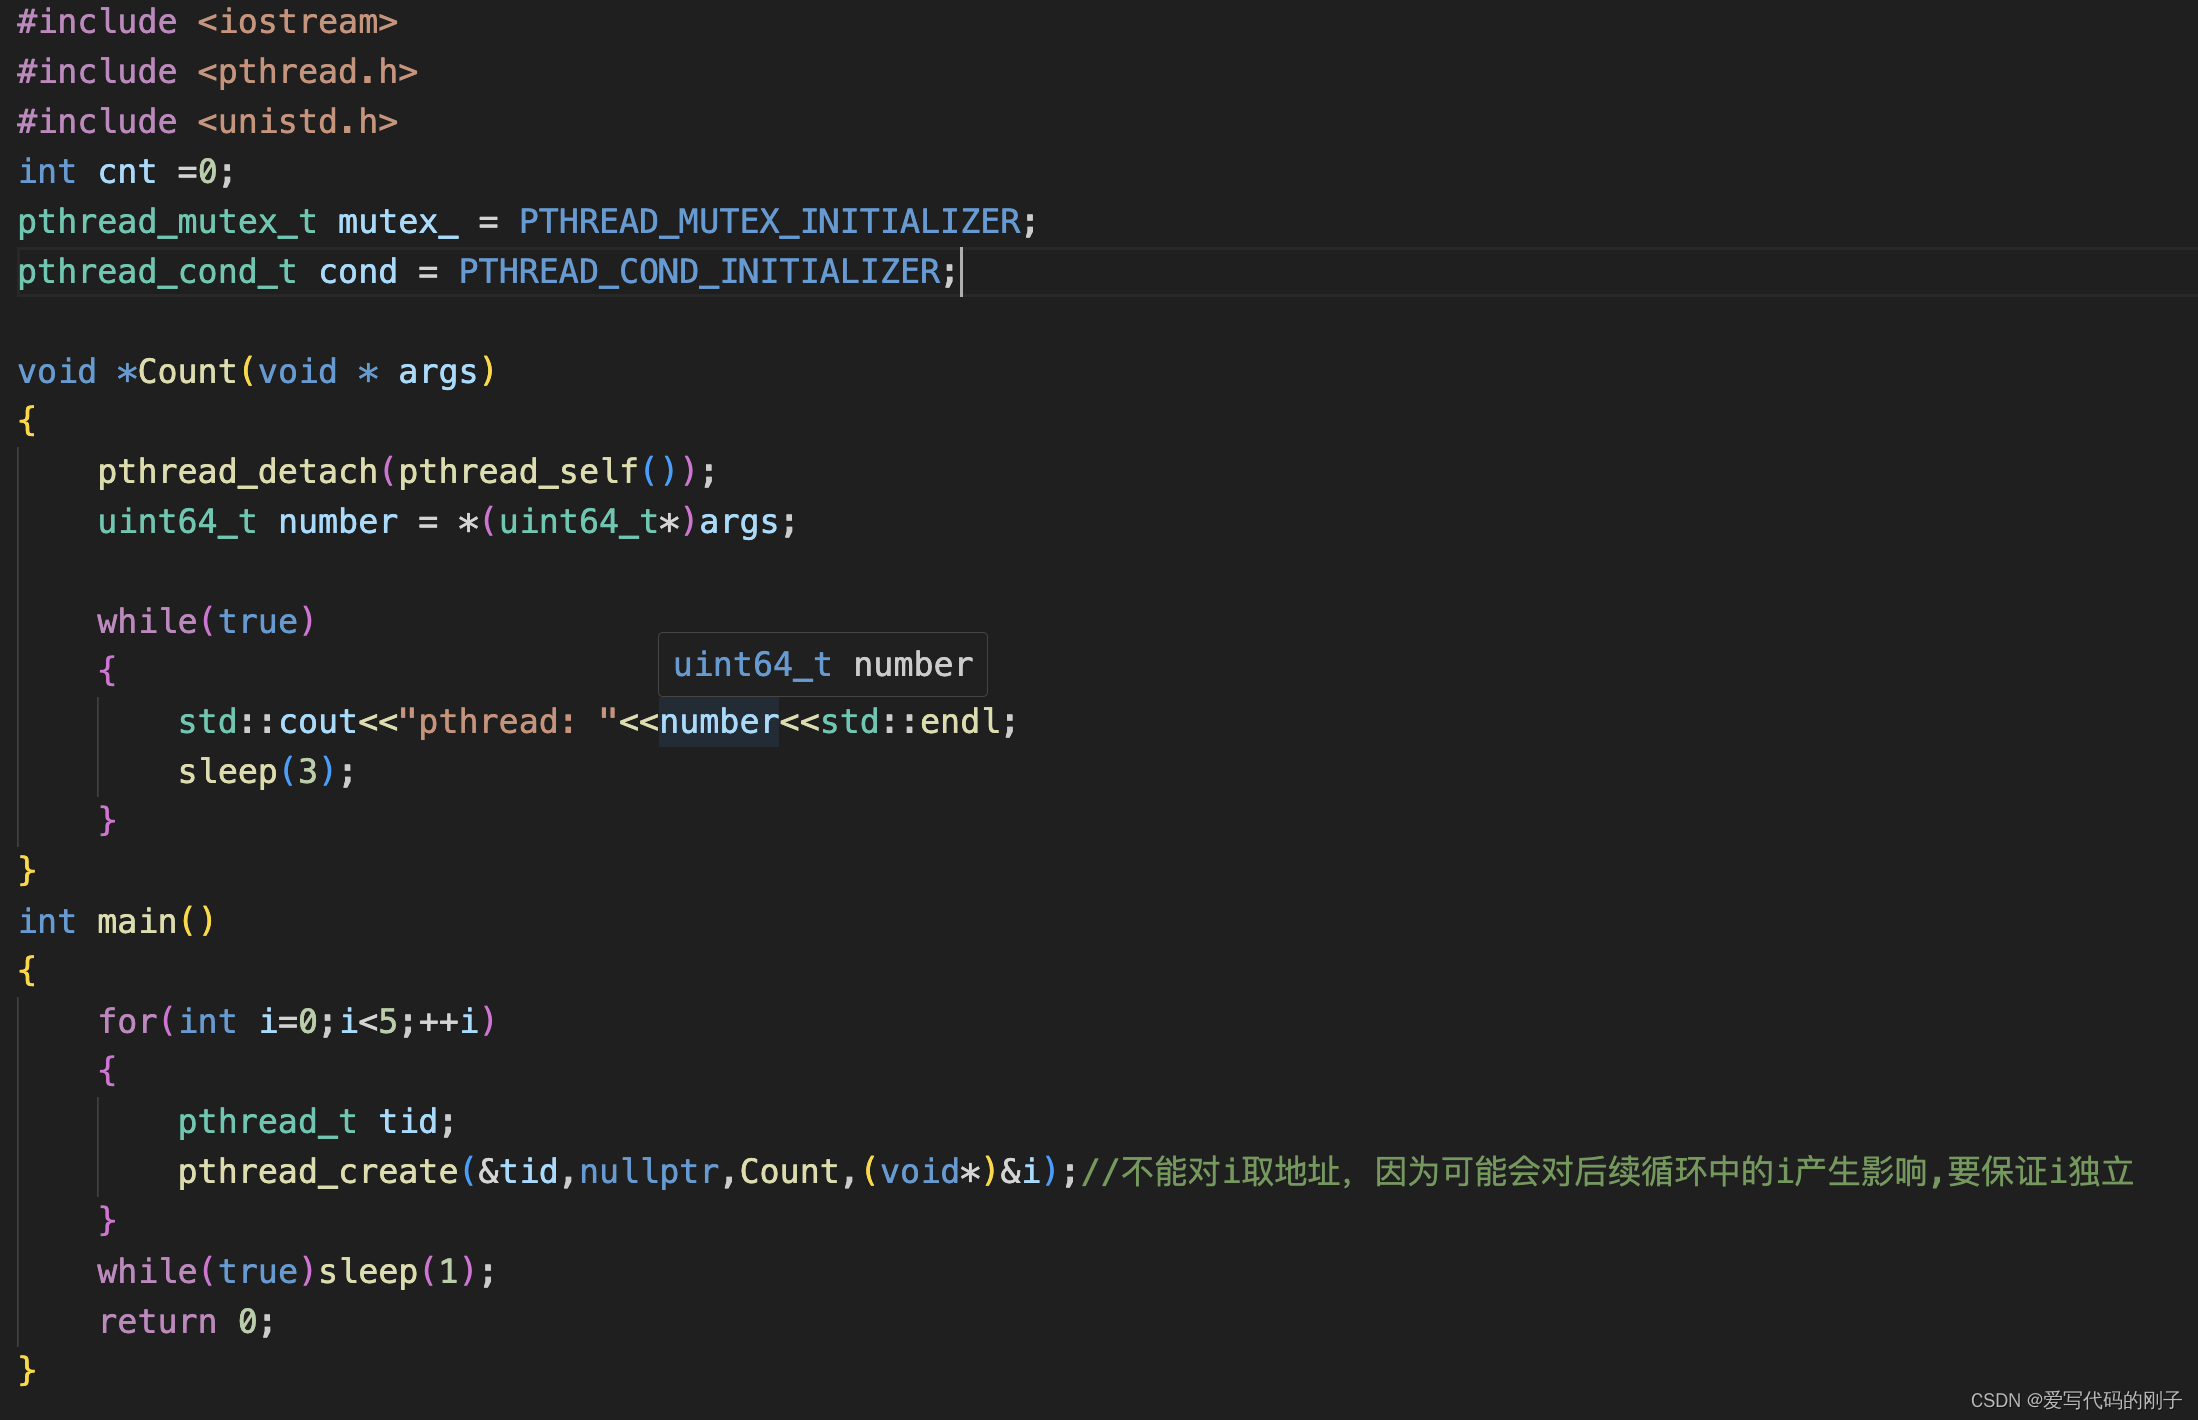Click '#include <unistd.h>' text
Viewport: 2198px width, 1420px height.
coord(208,122)
